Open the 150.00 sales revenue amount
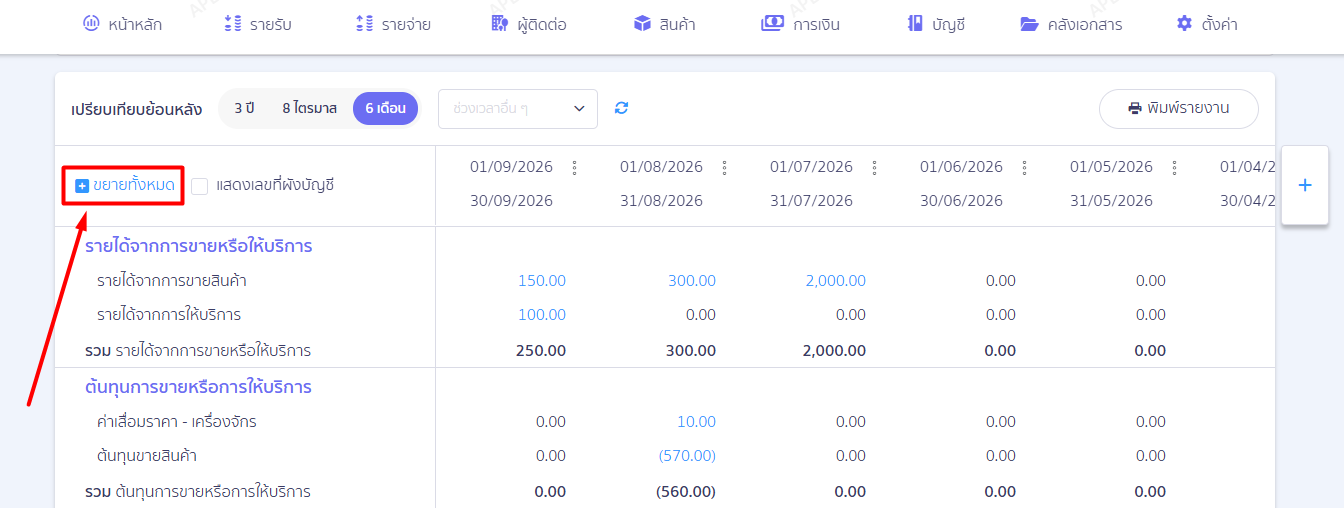The height and width of the screenshot is (508, 1344). pyautogui.click(x=542, y=281)
